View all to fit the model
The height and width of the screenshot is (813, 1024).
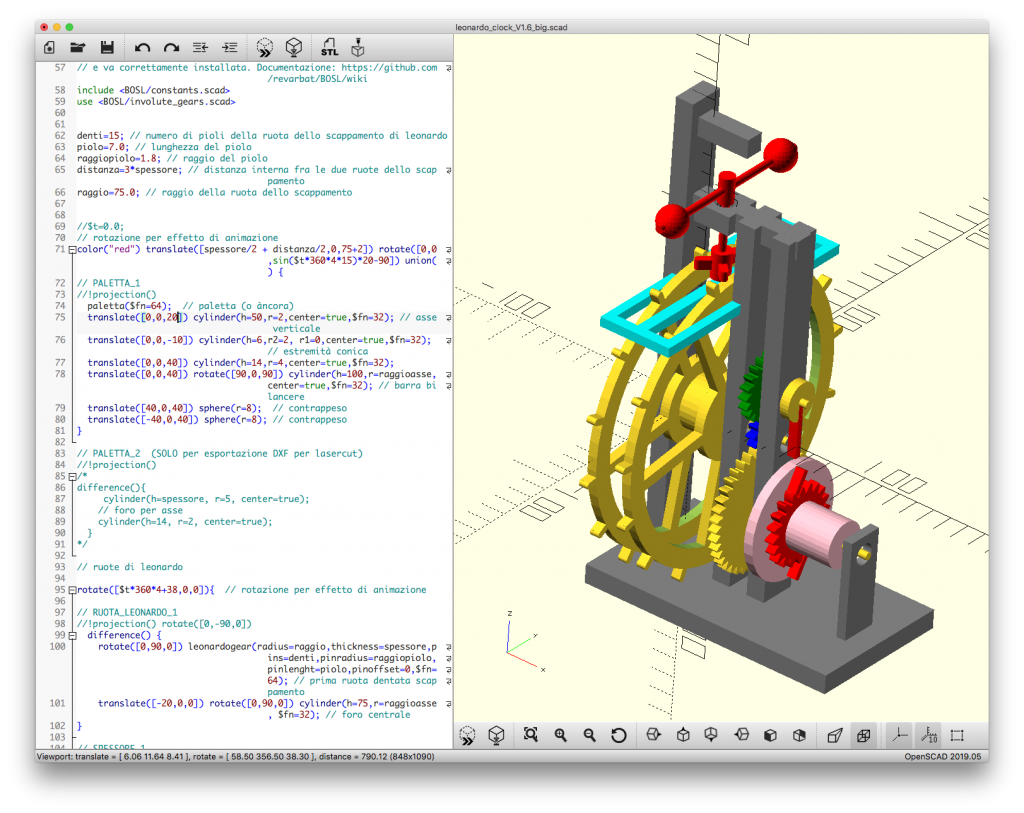pos(531,735)
